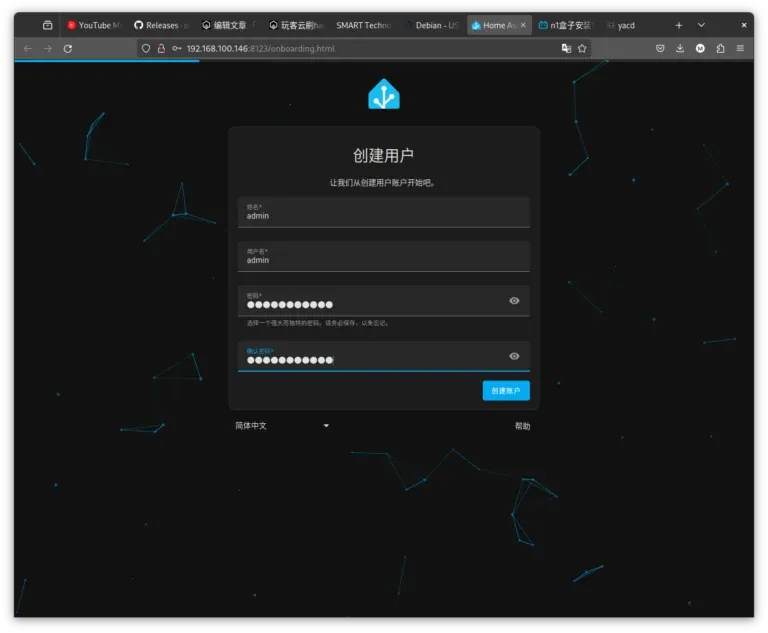Go forward to next page
This screenshot has height=633, width=768.
[x=48, y=49]
